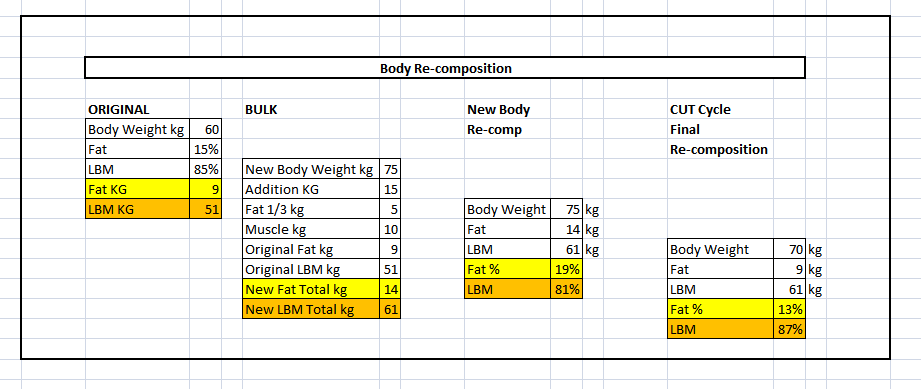The image size is (921, 389).
Task: Select the final LBM 87% cell
Action: point(789,329)
